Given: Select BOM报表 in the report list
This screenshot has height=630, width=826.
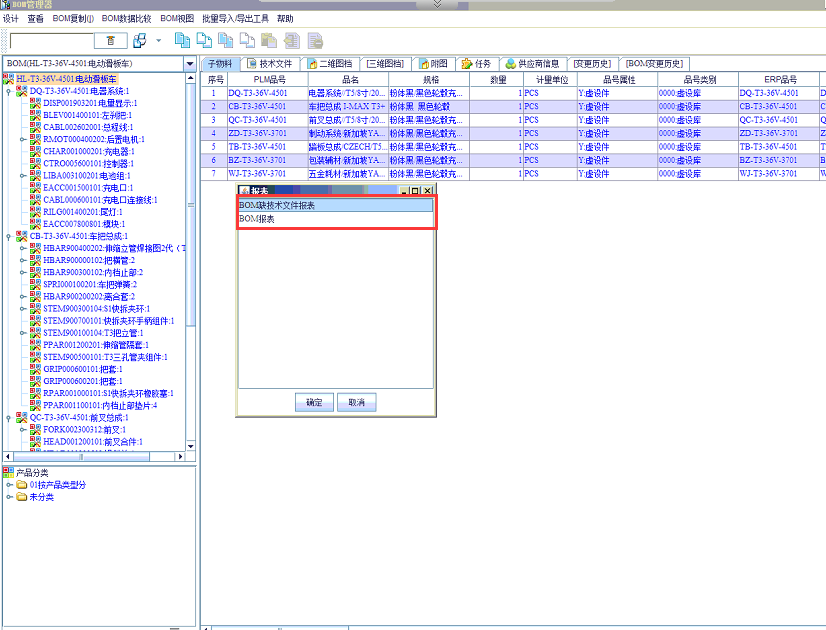Looking at the screenshot, I should (257, 218).
